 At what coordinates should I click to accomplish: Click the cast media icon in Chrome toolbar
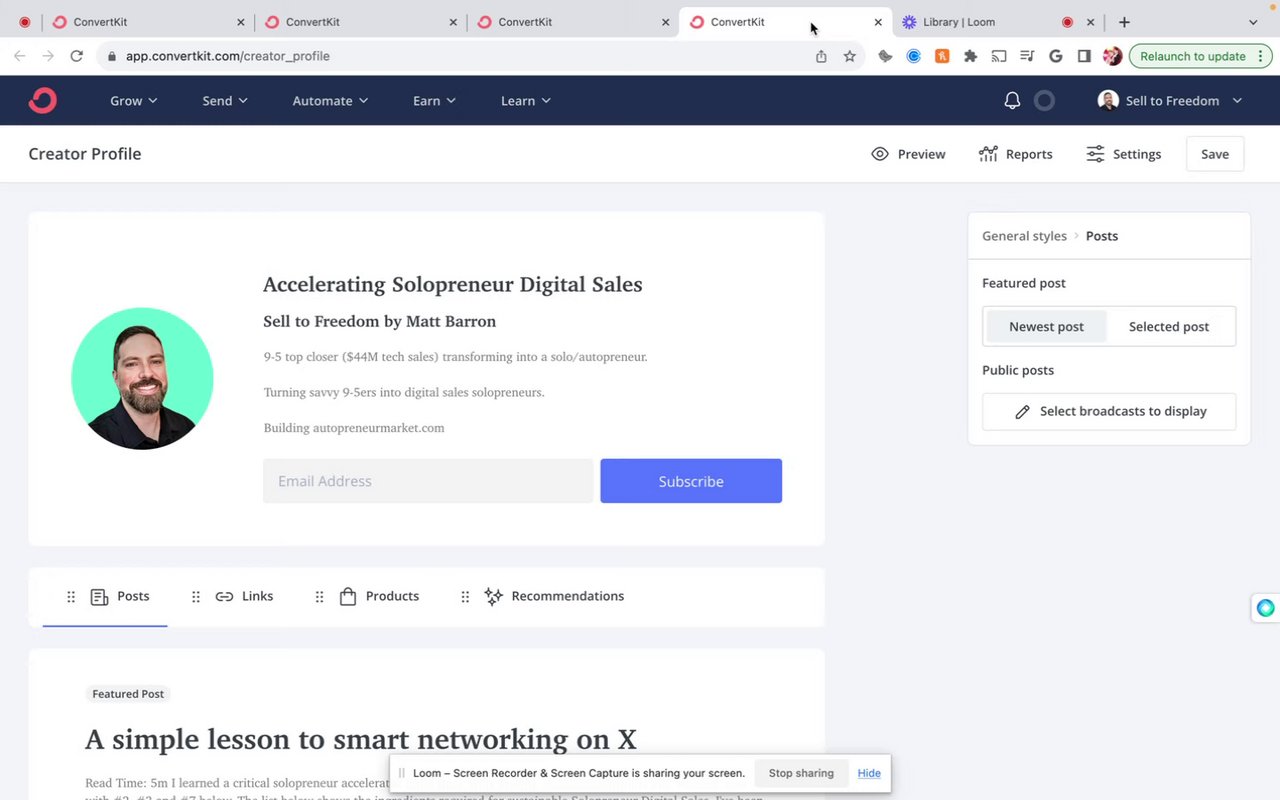coord(998,56)
